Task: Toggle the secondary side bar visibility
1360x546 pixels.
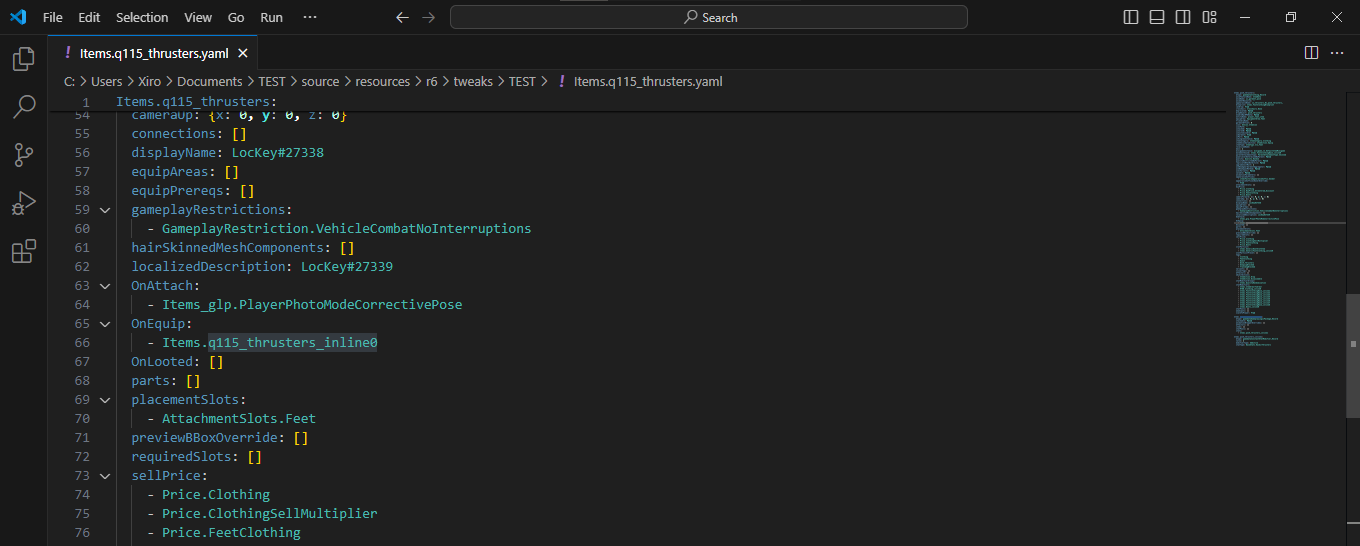Action: coord(1183,17)
